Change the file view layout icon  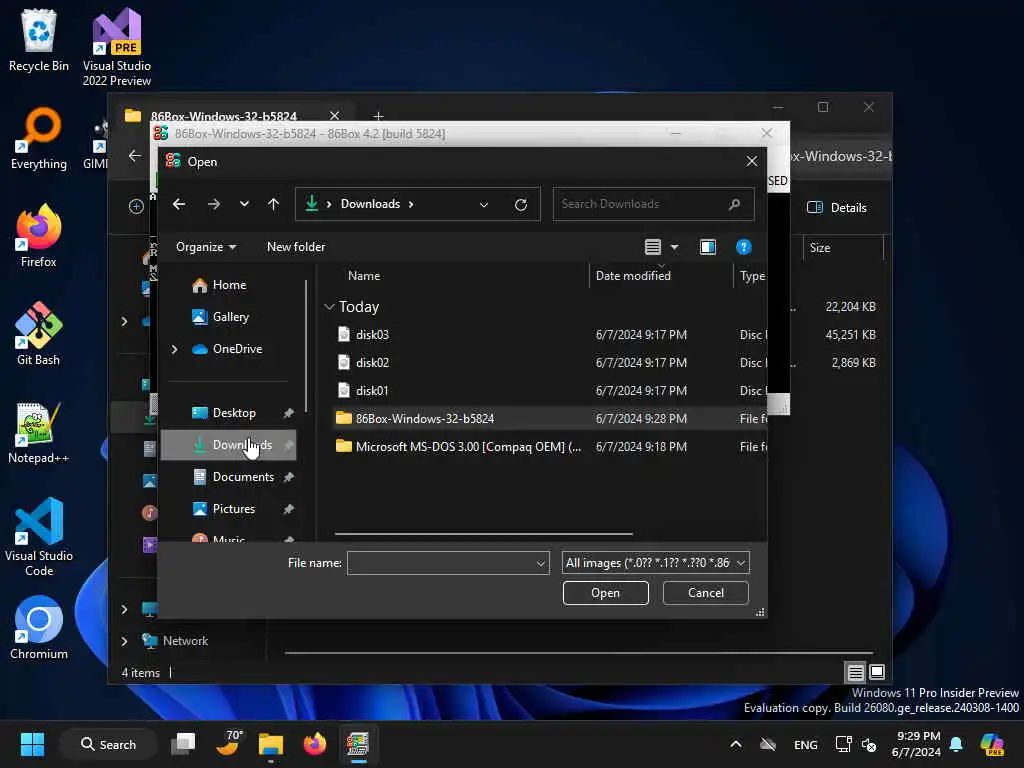[x=652, y=247]
